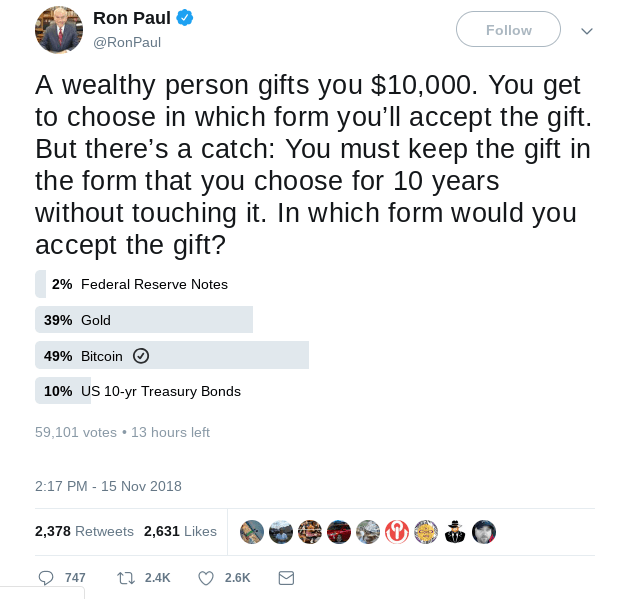Image resolution: width=631 pixels, height=599 pixels.
Task: Click the first liker avatar thumbnail
Action: (252, 532)
